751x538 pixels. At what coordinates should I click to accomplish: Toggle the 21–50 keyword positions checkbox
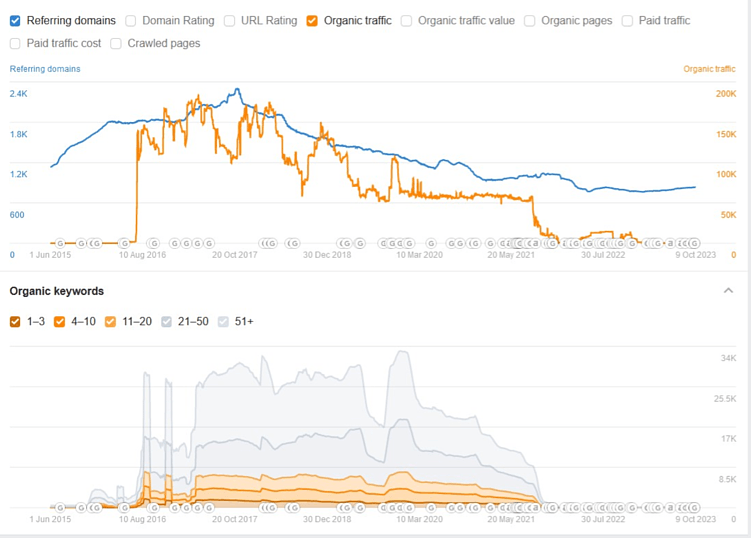[166, 321]
